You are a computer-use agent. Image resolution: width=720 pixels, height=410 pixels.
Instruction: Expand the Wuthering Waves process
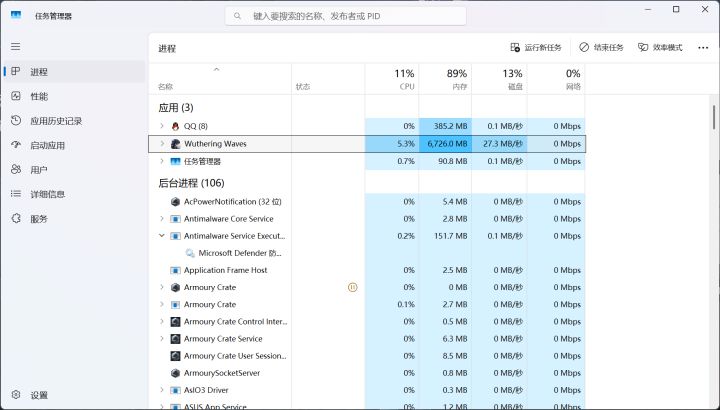click(x=162, y=144)
